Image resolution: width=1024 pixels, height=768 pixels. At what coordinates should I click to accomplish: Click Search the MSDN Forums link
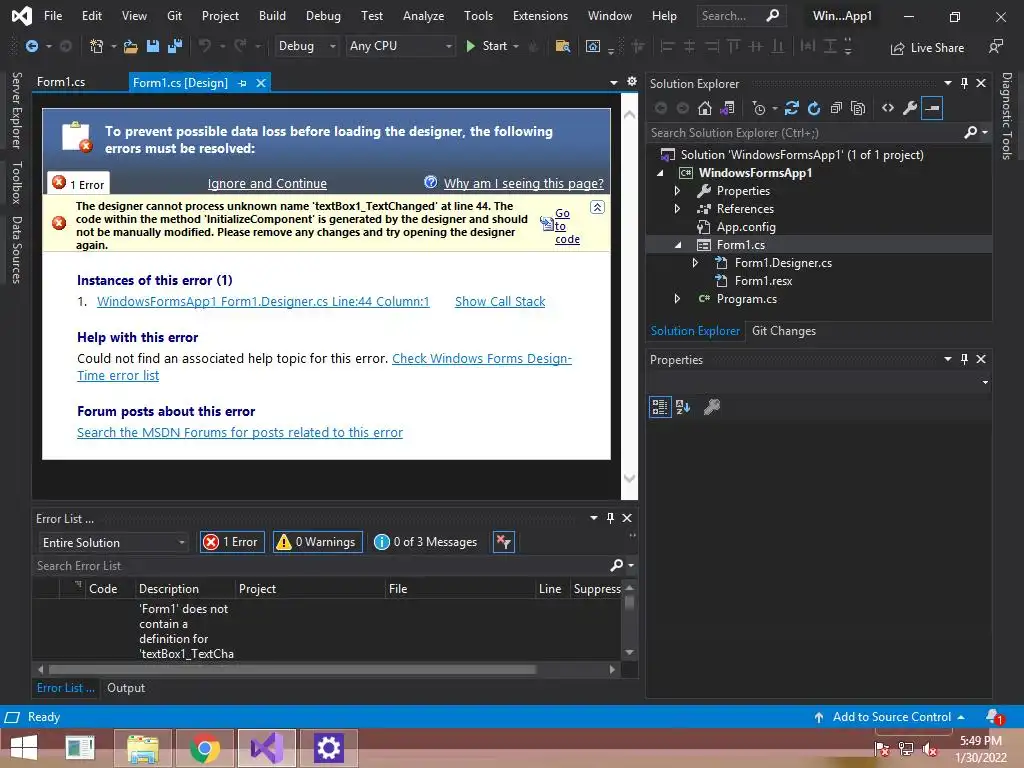[x=240, y=432]
